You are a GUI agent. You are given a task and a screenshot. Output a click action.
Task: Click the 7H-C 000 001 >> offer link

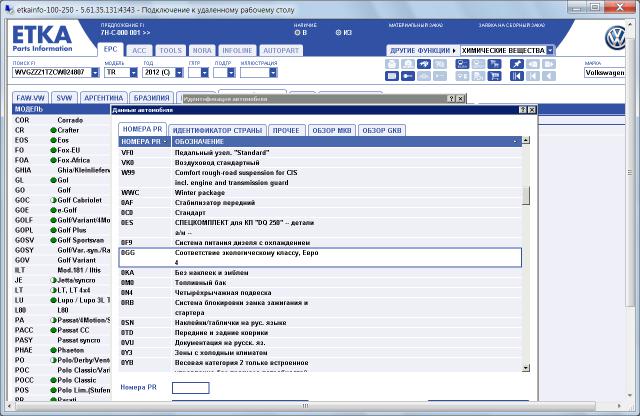125,33
